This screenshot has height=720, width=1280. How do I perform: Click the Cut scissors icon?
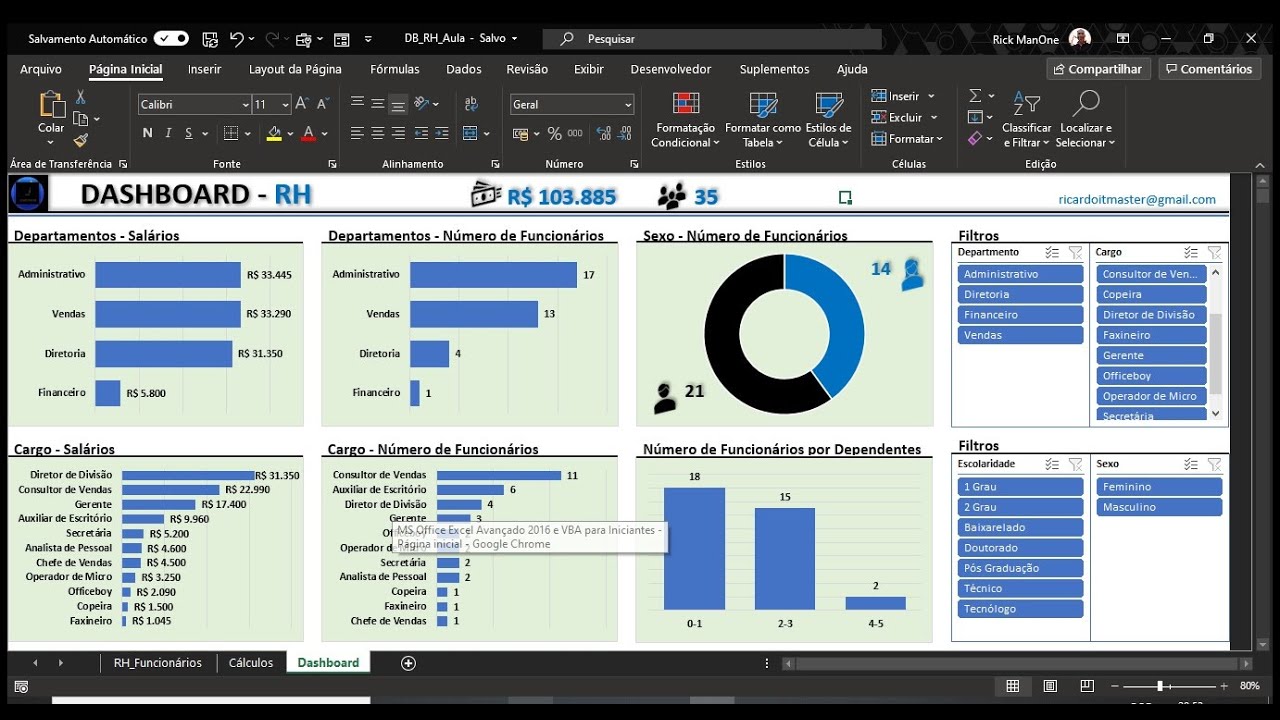tap(81, 97)
